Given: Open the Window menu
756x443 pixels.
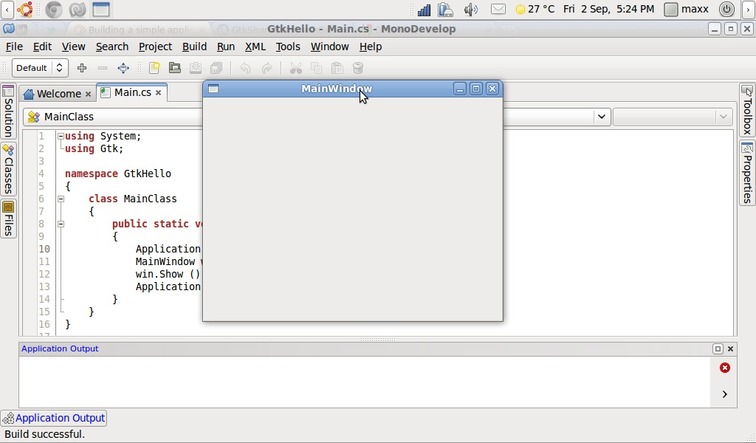Looking at the screenshot, I should pos(329,47).
